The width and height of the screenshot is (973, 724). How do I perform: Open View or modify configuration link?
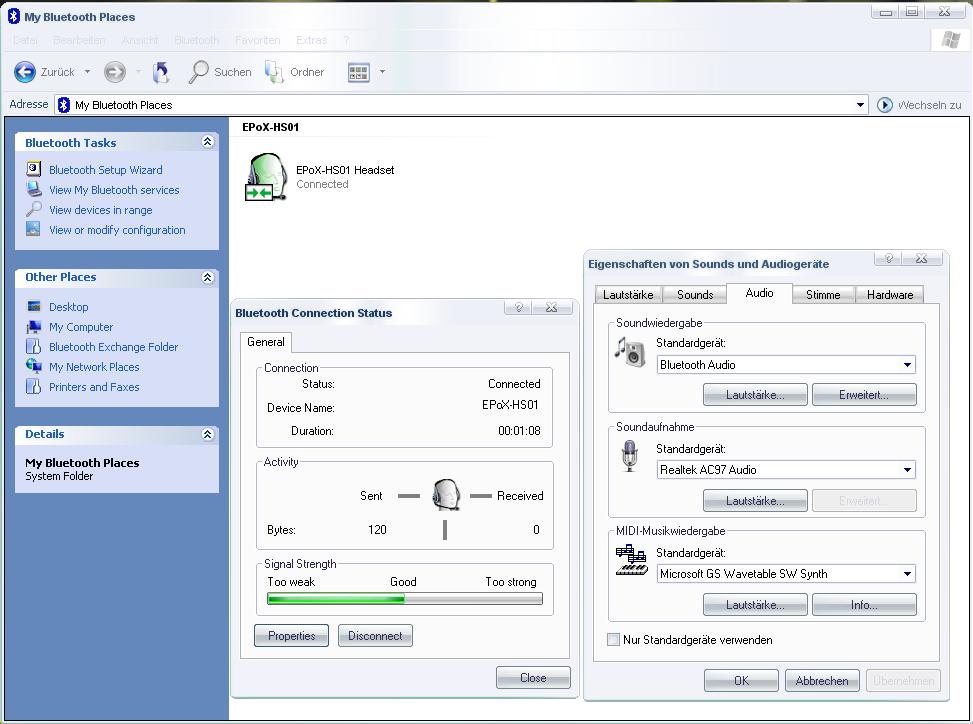117,230
